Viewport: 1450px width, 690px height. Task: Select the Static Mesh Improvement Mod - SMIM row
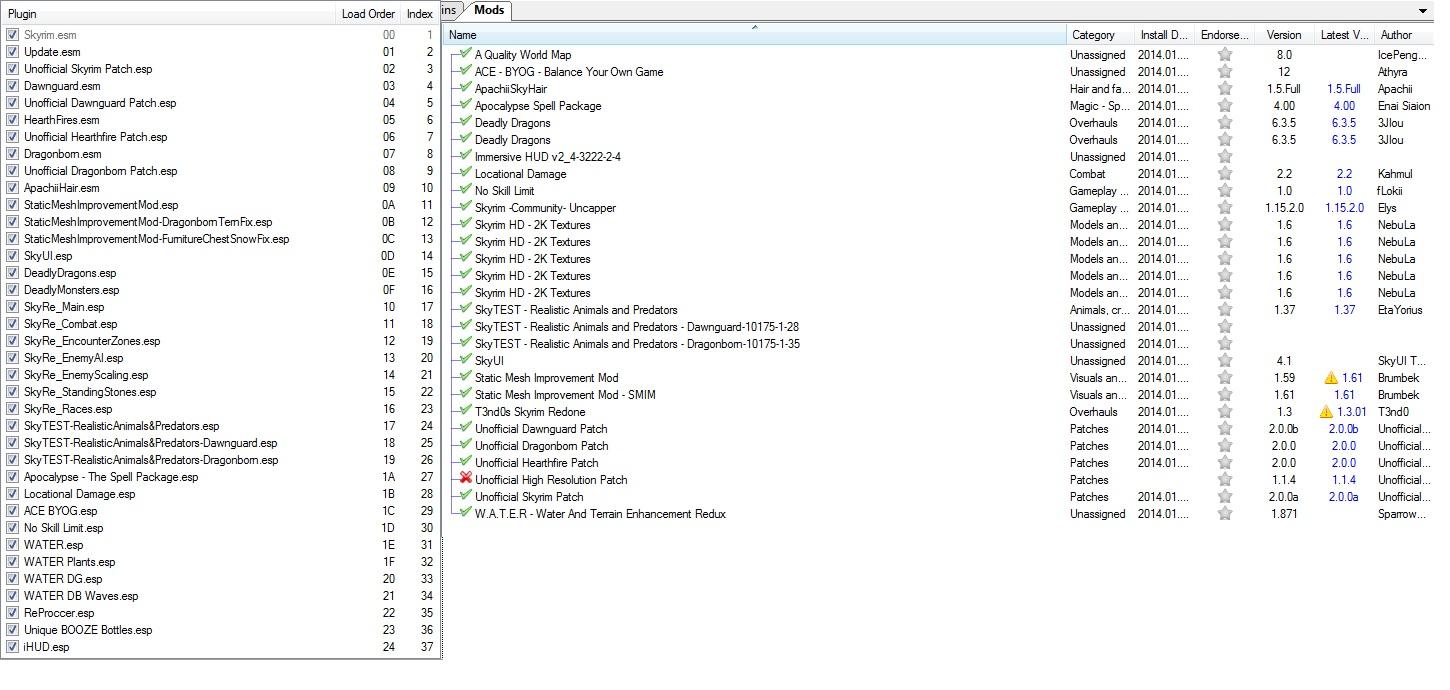click(938, 395)
